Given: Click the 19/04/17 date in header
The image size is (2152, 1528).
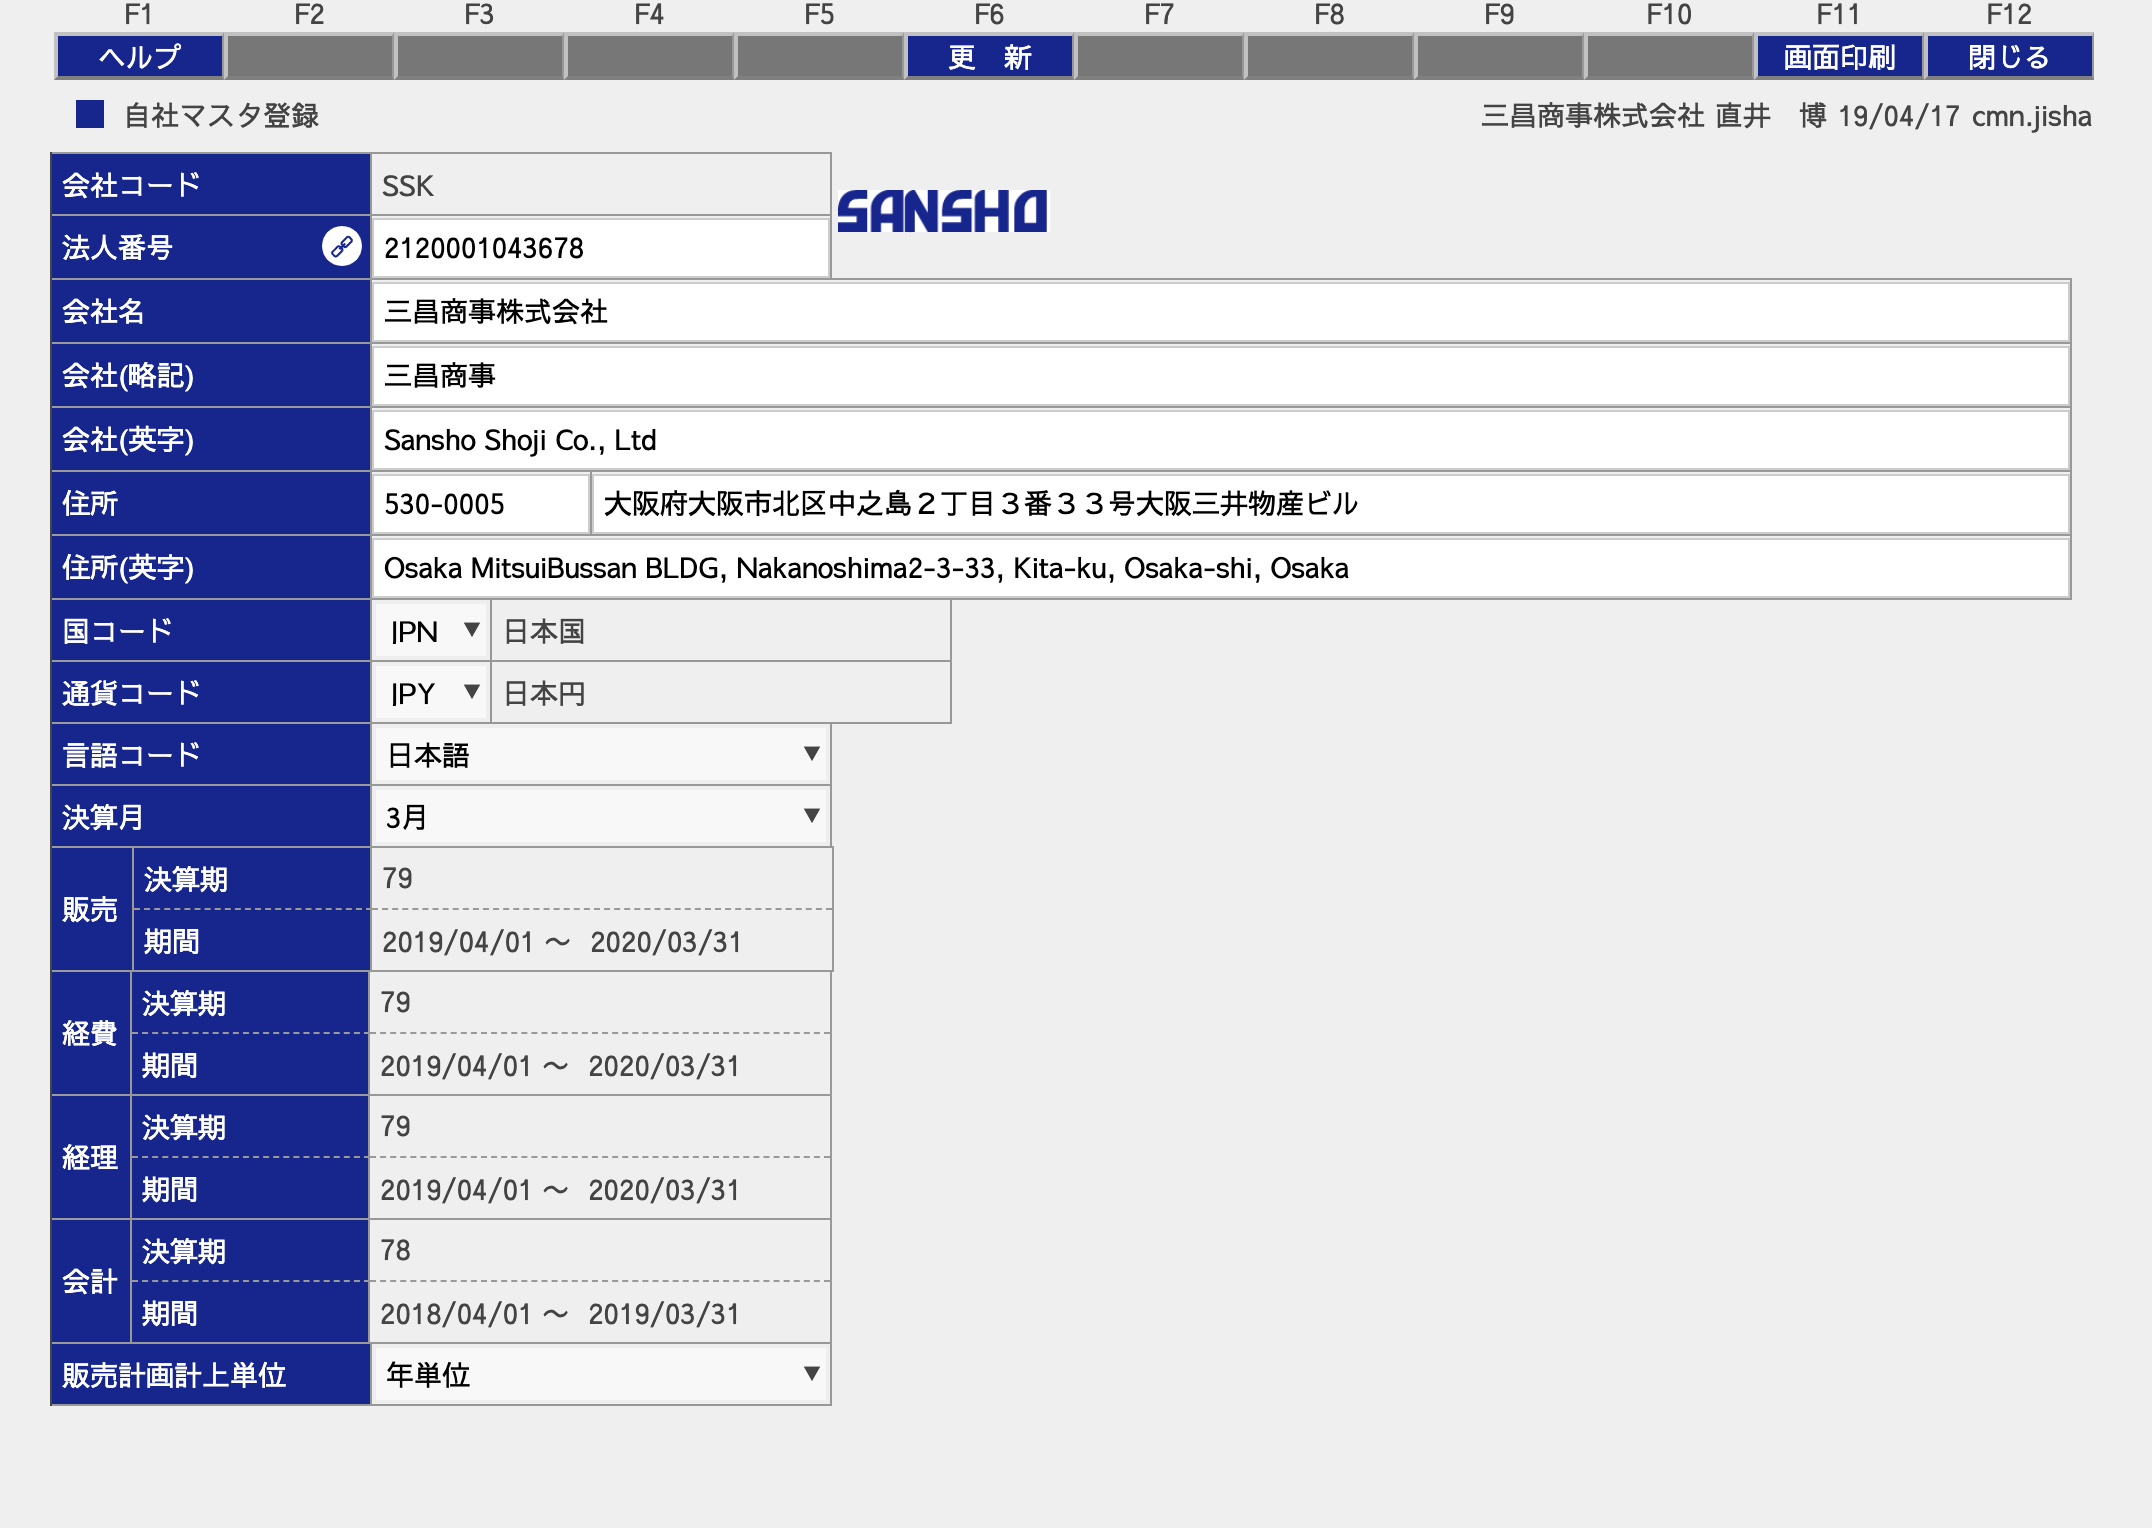Looking at the screenshot, I should 1898,116.
